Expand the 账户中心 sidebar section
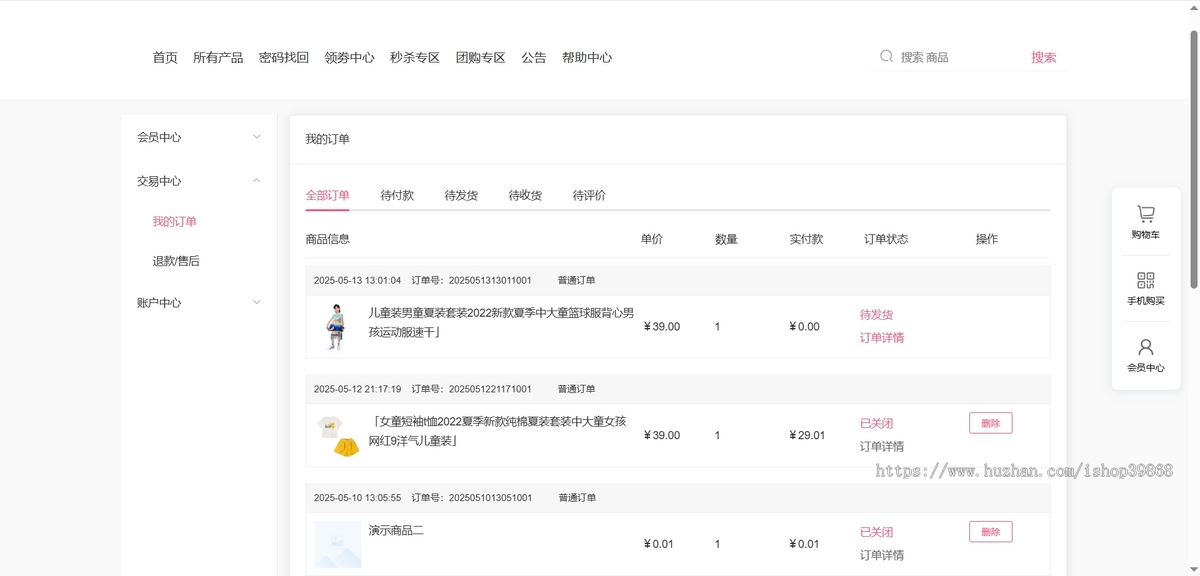The height and width of the screenshot is (576, 1200). 256,302
